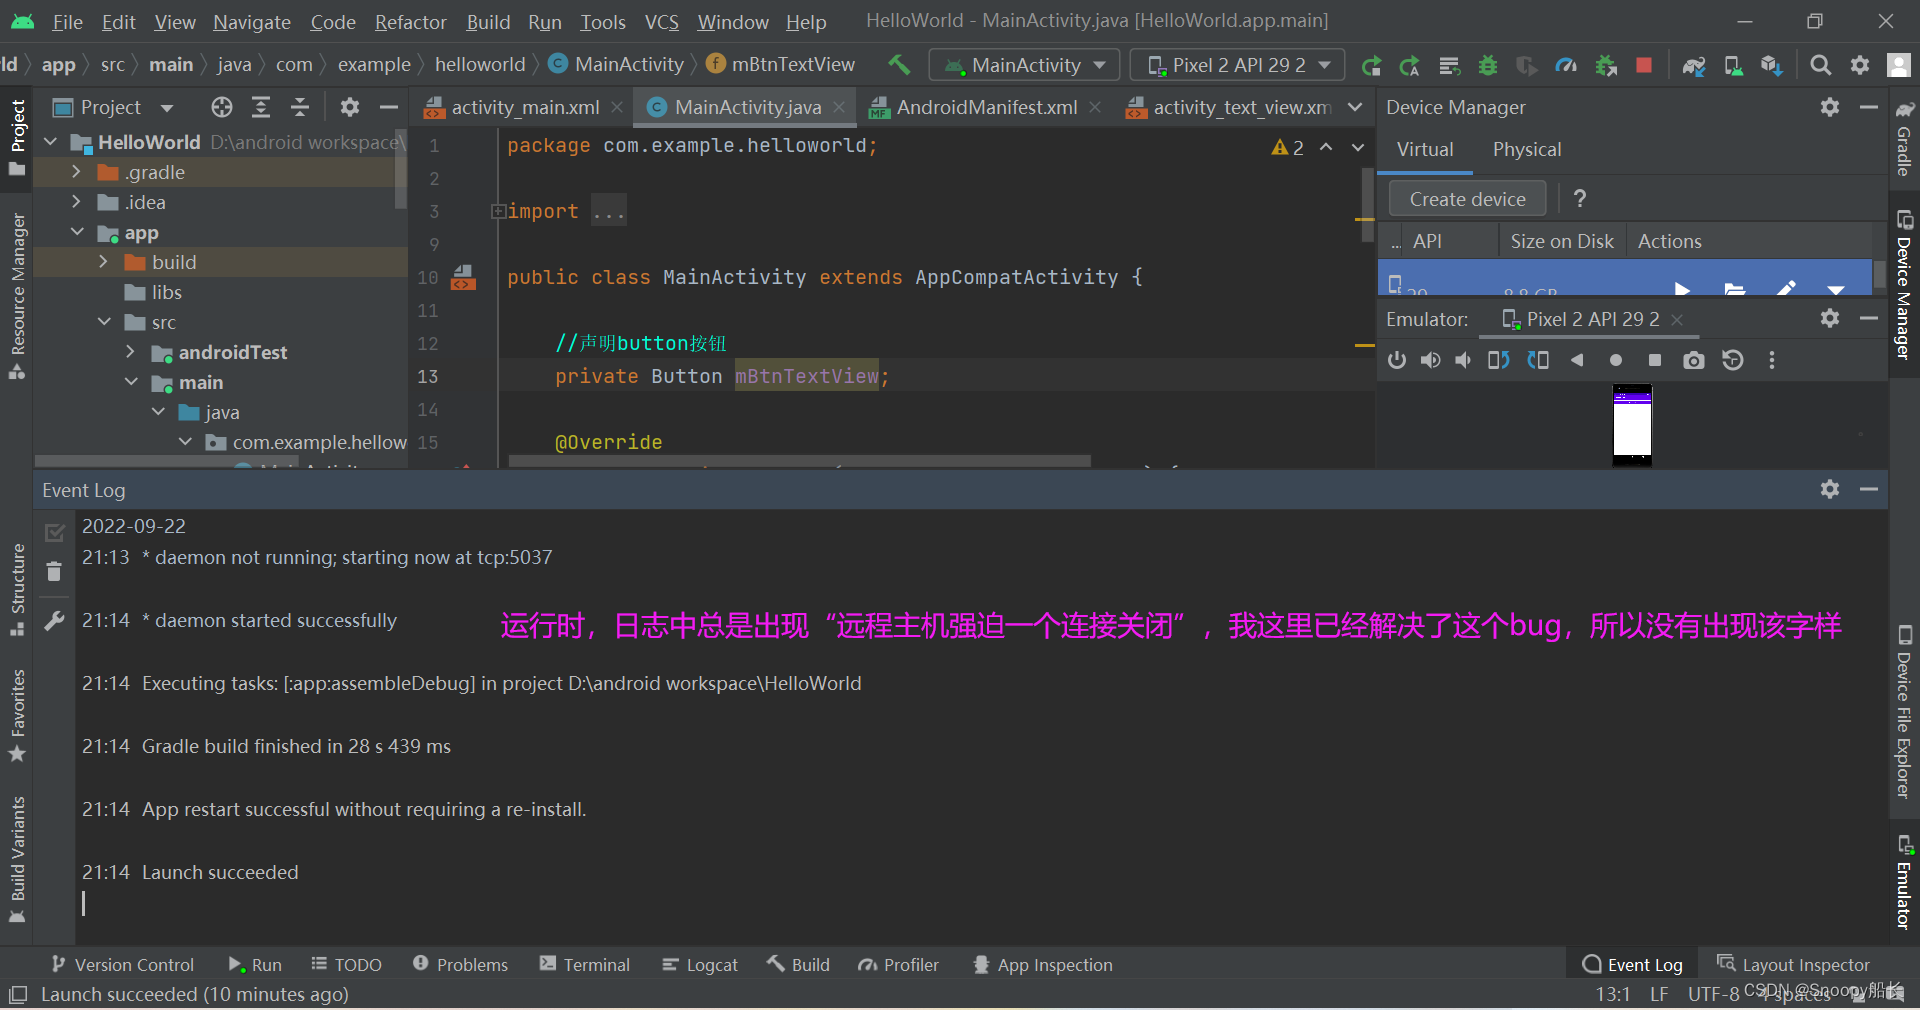This screenshot has width=1920, height=1010.
Task: Collapse the app module folder
Action: click(x=76, y=232)
